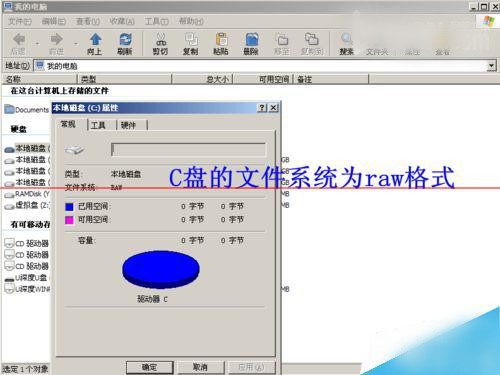
Task: Open search with 搜索 magnifier icon
Action: [346, 39]
